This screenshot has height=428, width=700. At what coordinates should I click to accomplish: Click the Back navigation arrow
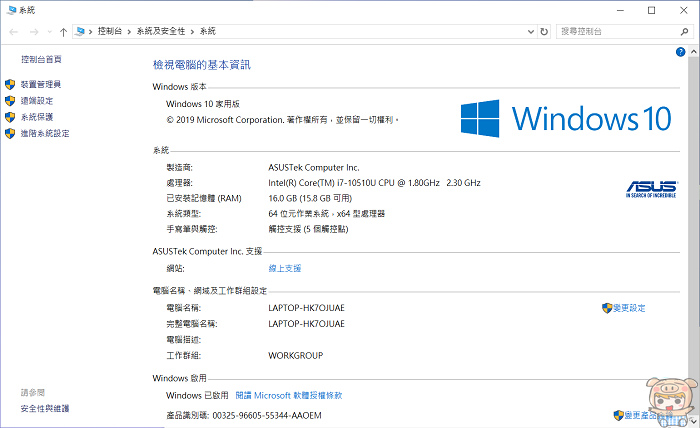(x=13, y=32)
